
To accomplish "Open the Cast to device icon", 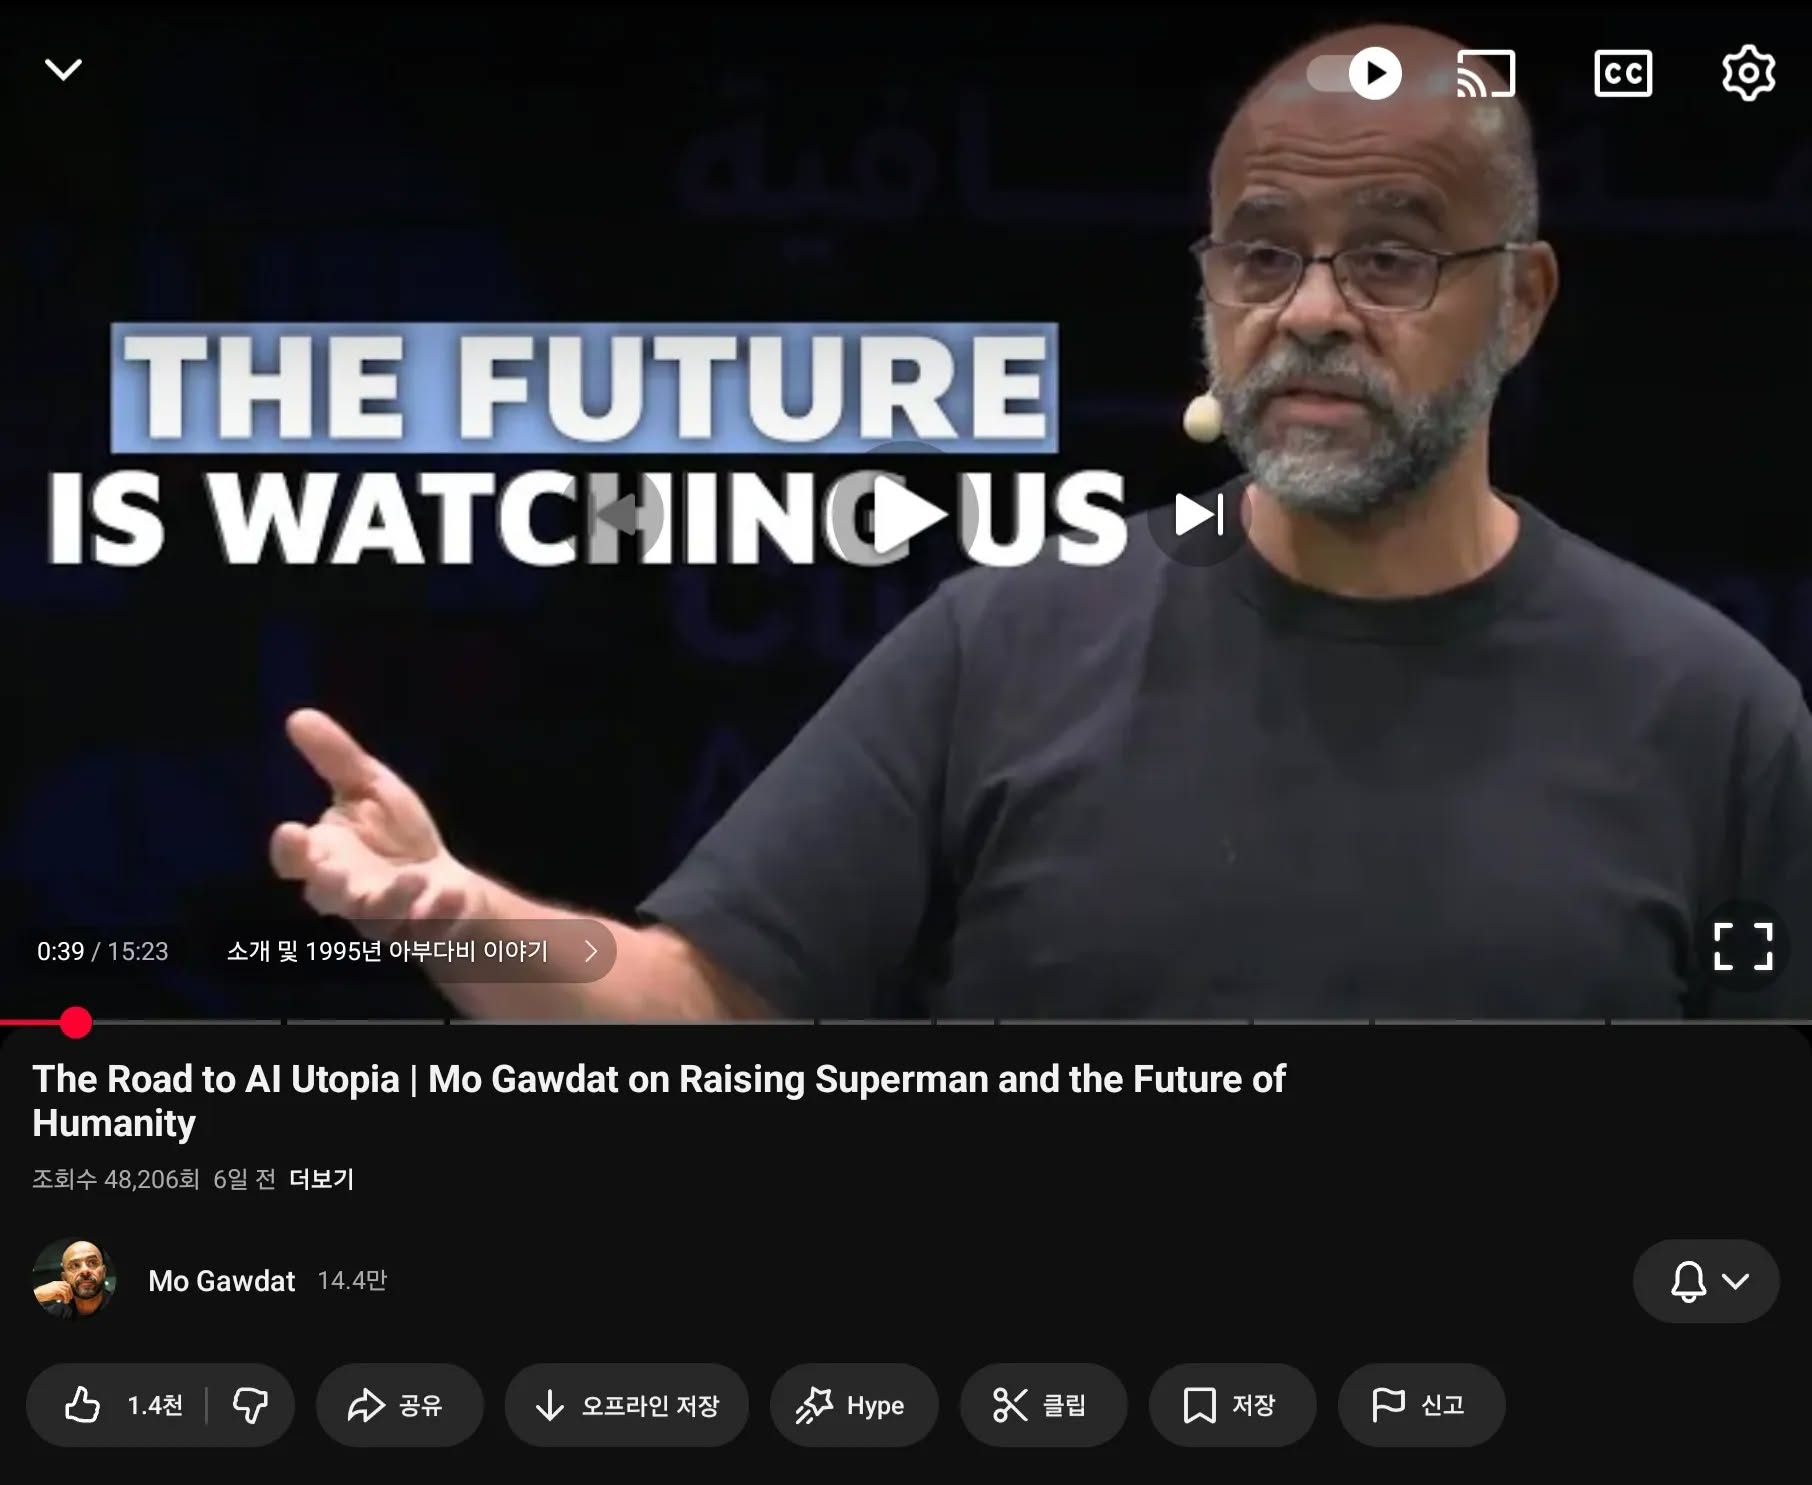I will click(1486, 74).
